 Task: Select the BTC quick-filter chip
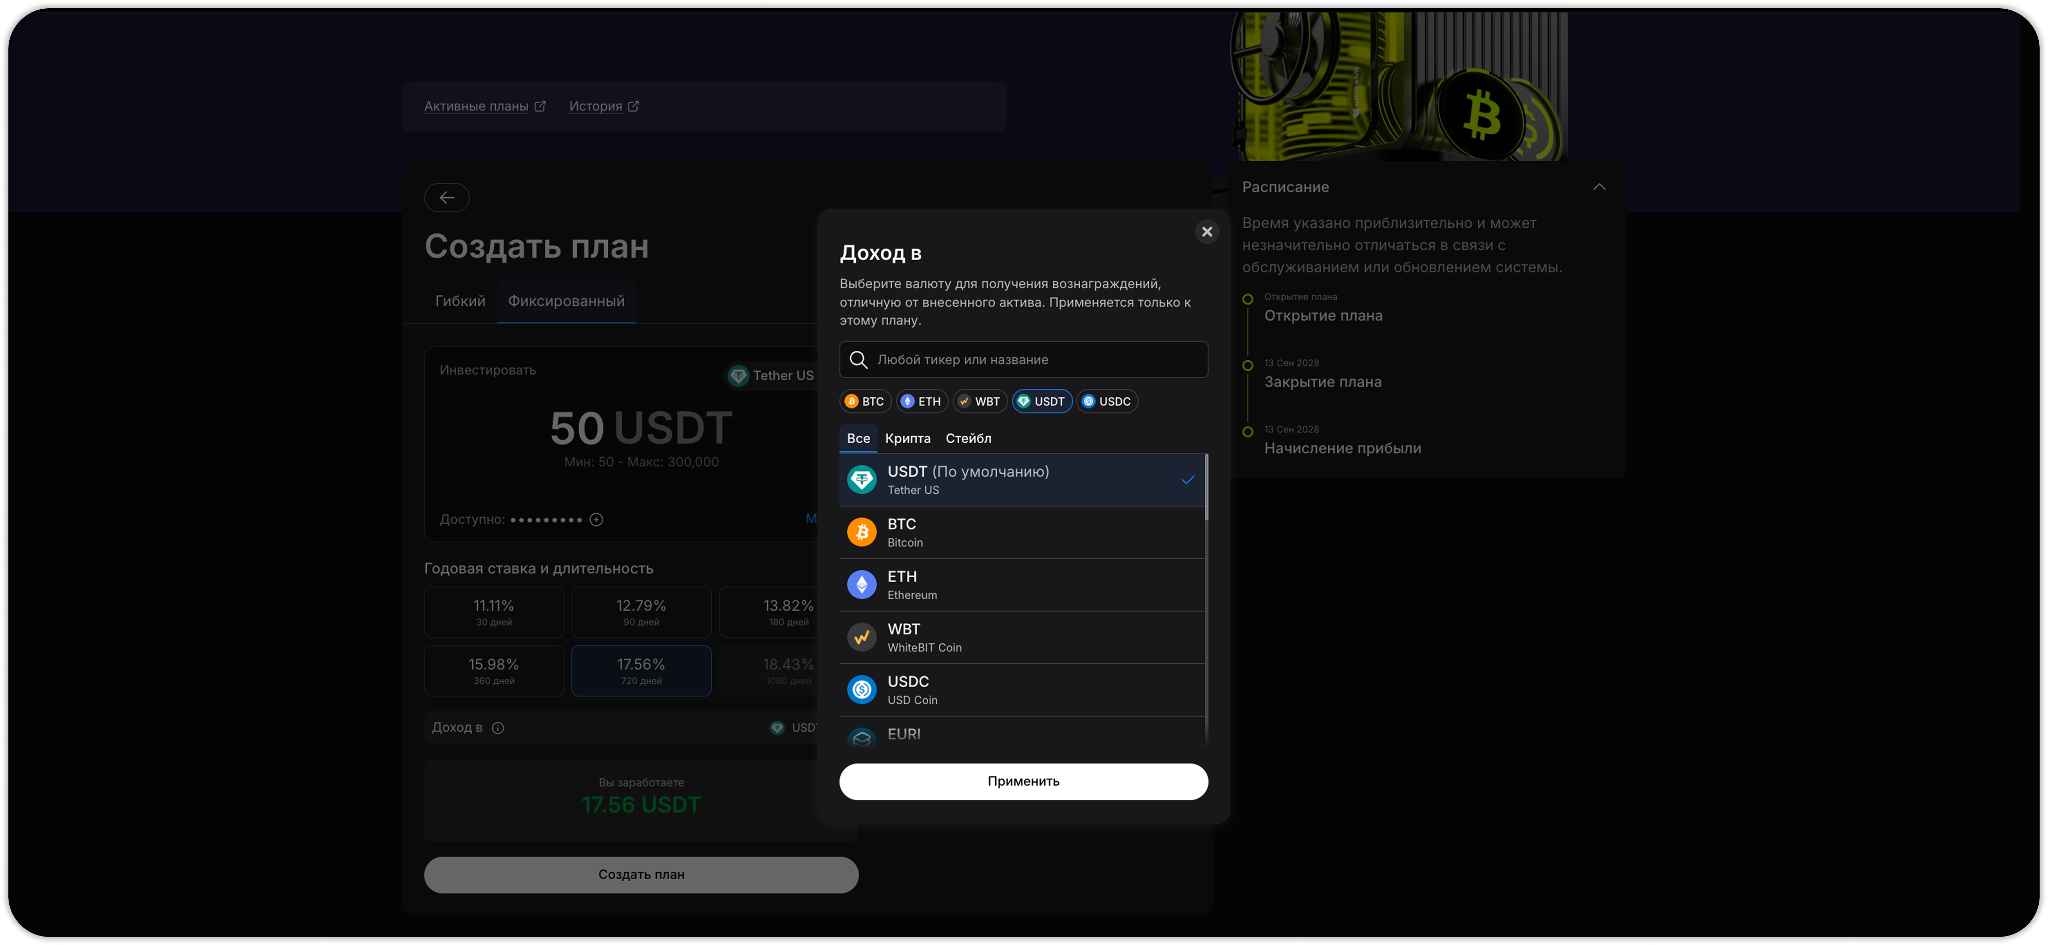point(865,402)
